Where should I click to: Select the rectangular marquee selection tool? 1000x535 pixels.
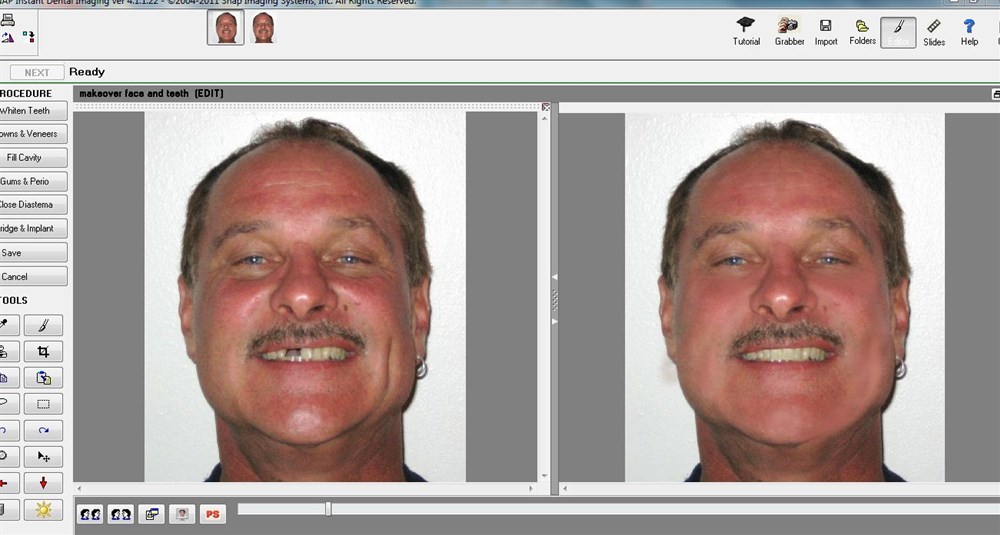coord(43,404)
